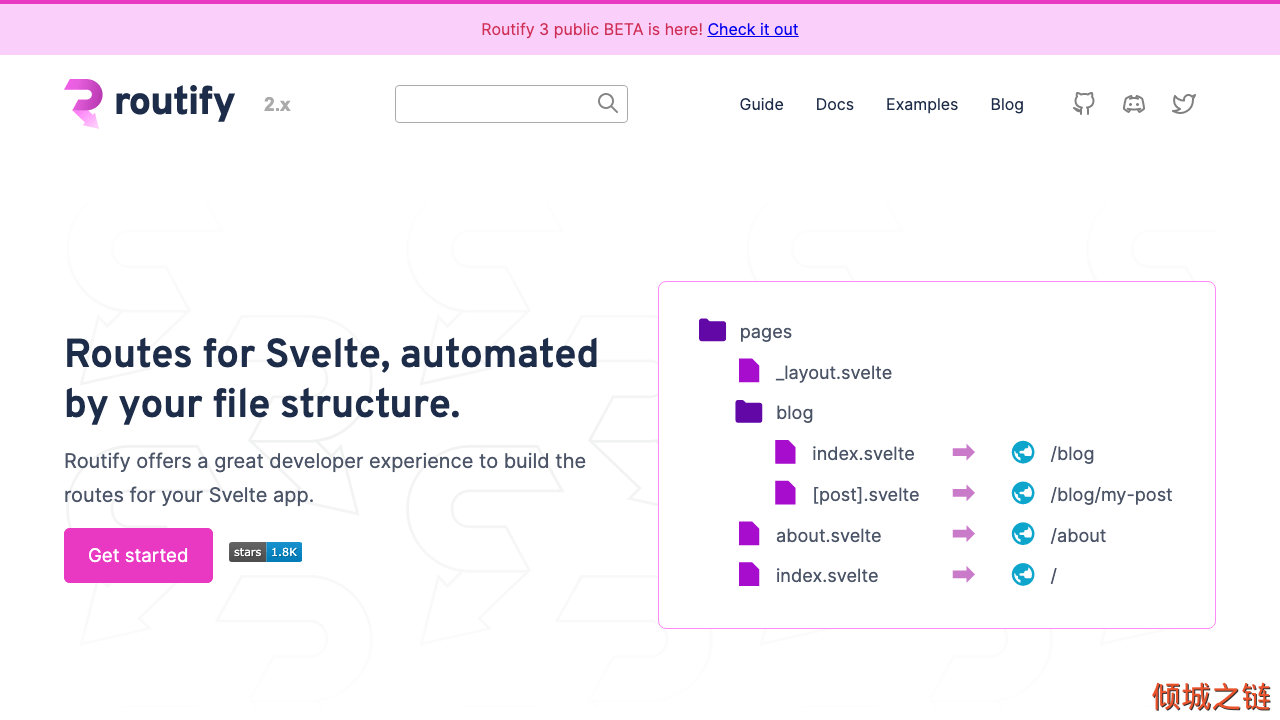Click the 'pages' folder label
This screenshot has height=720, width=1280.
coord(766,332)
